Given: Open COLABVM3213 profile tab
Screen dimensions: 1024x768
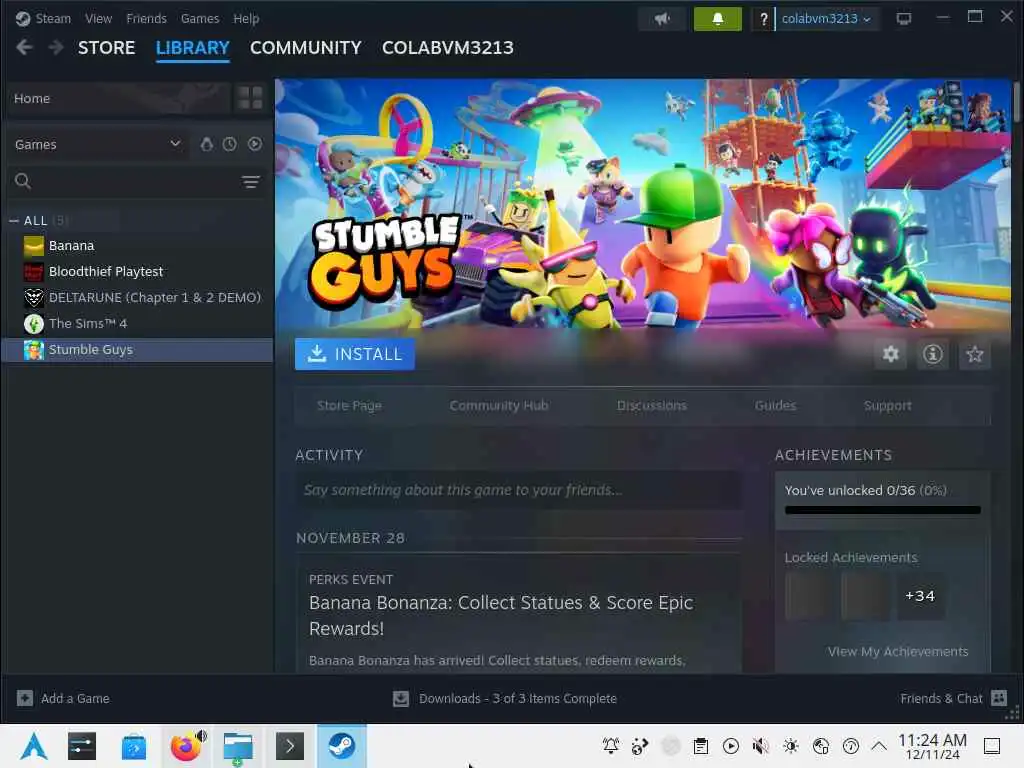Looking at the screenshot, I should coord(448,48).
